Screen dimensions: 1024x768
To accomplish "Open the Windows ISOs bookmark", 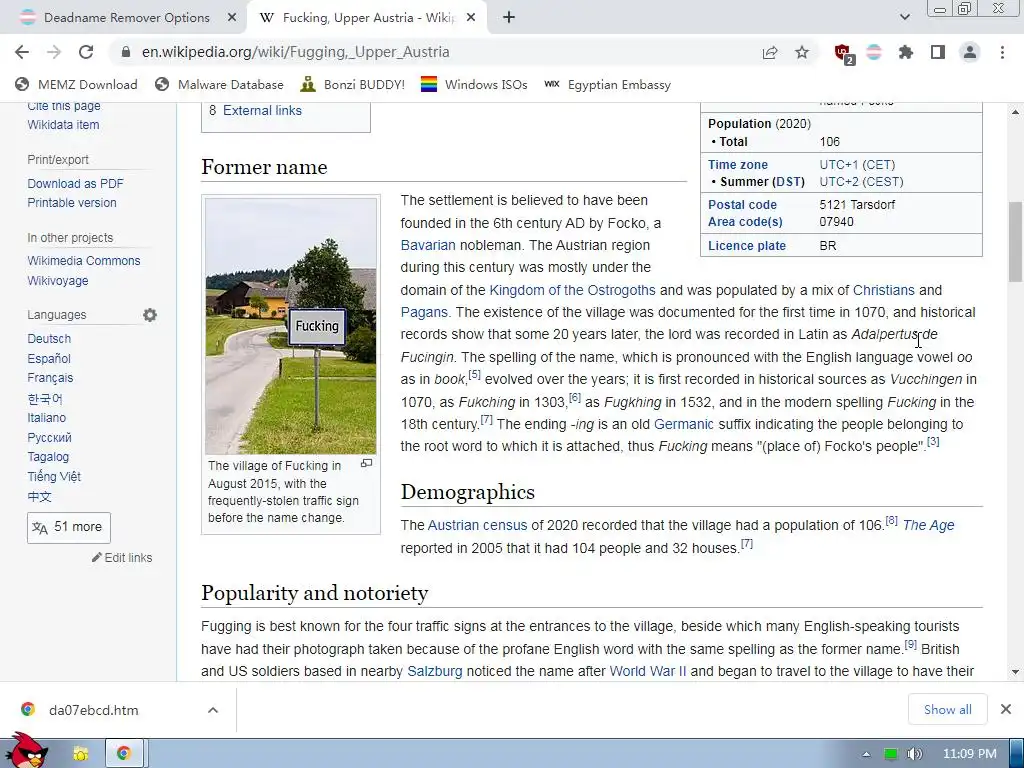I will [474, 85].
